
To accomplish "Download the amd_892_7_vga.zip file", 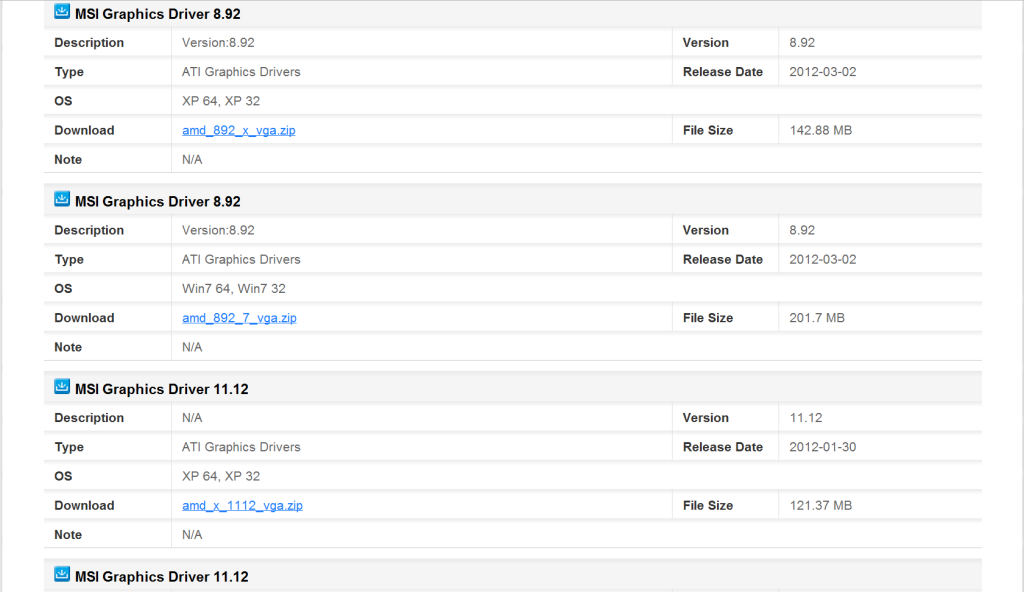I will 239,318.
